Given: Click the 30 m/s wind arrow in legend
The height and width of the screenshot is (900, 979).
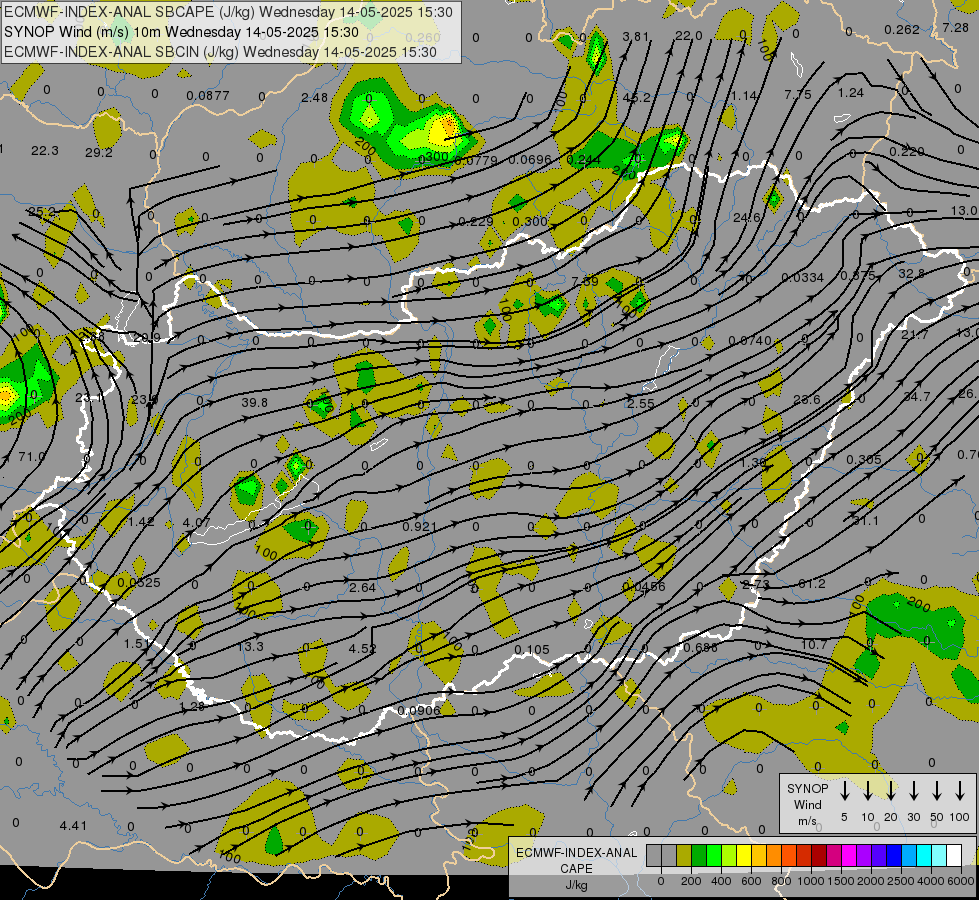Looking at the screenshot, I should tap(913, 791).
